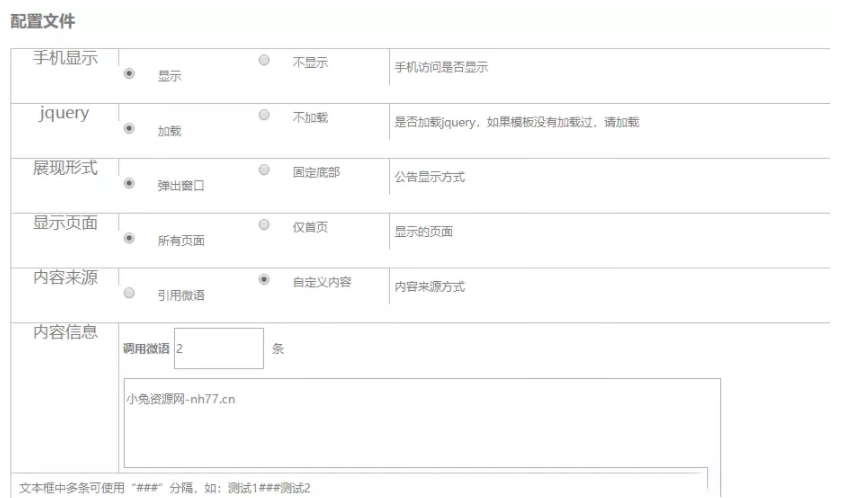
Task: Pick 仅首页 radio for 显示页面
Action: click(264, 224)
